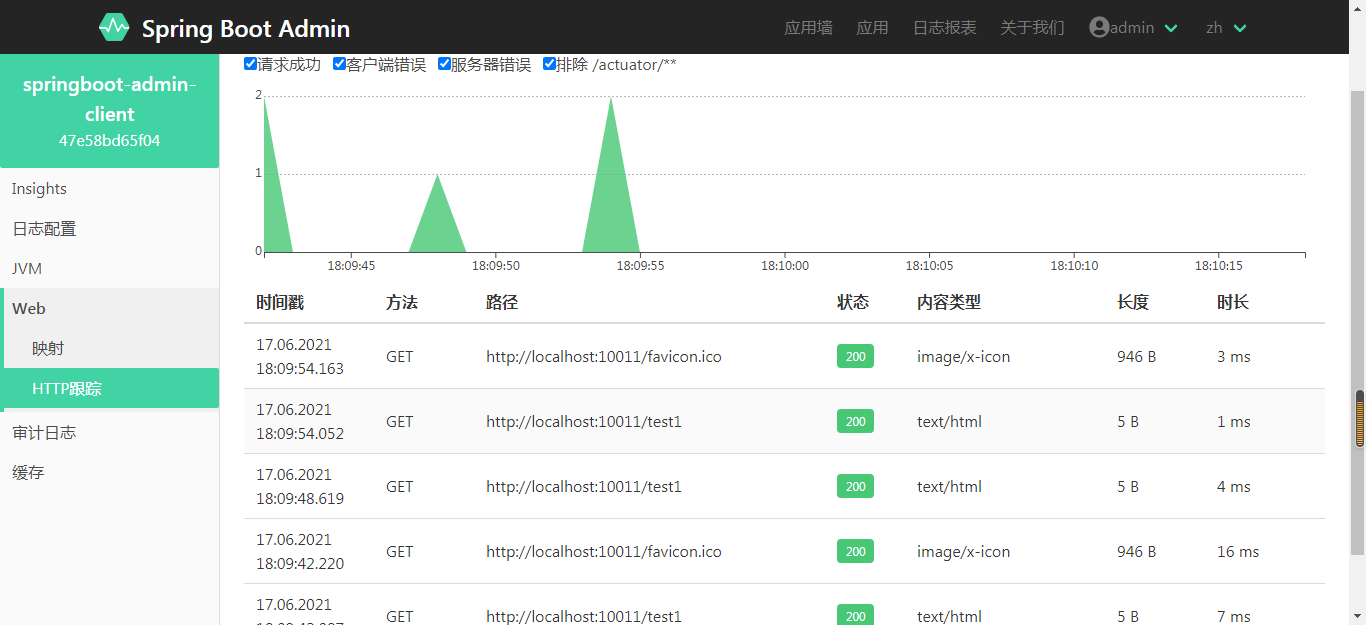Click test1 path in the 18:09:48.619 row
This screenshot has width=1366, height=625.
coord(584,486)
